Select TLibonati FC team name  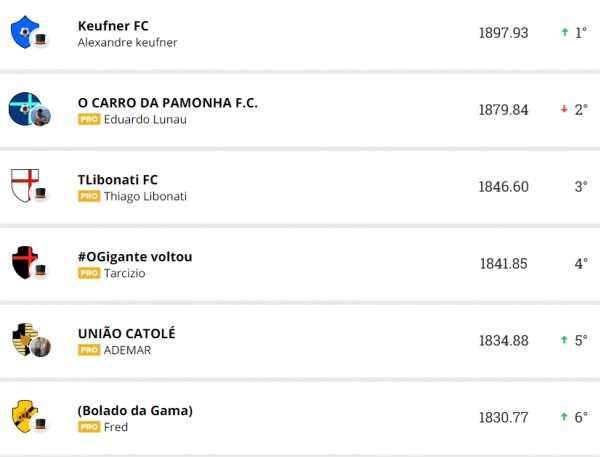(x=118, y=180)
